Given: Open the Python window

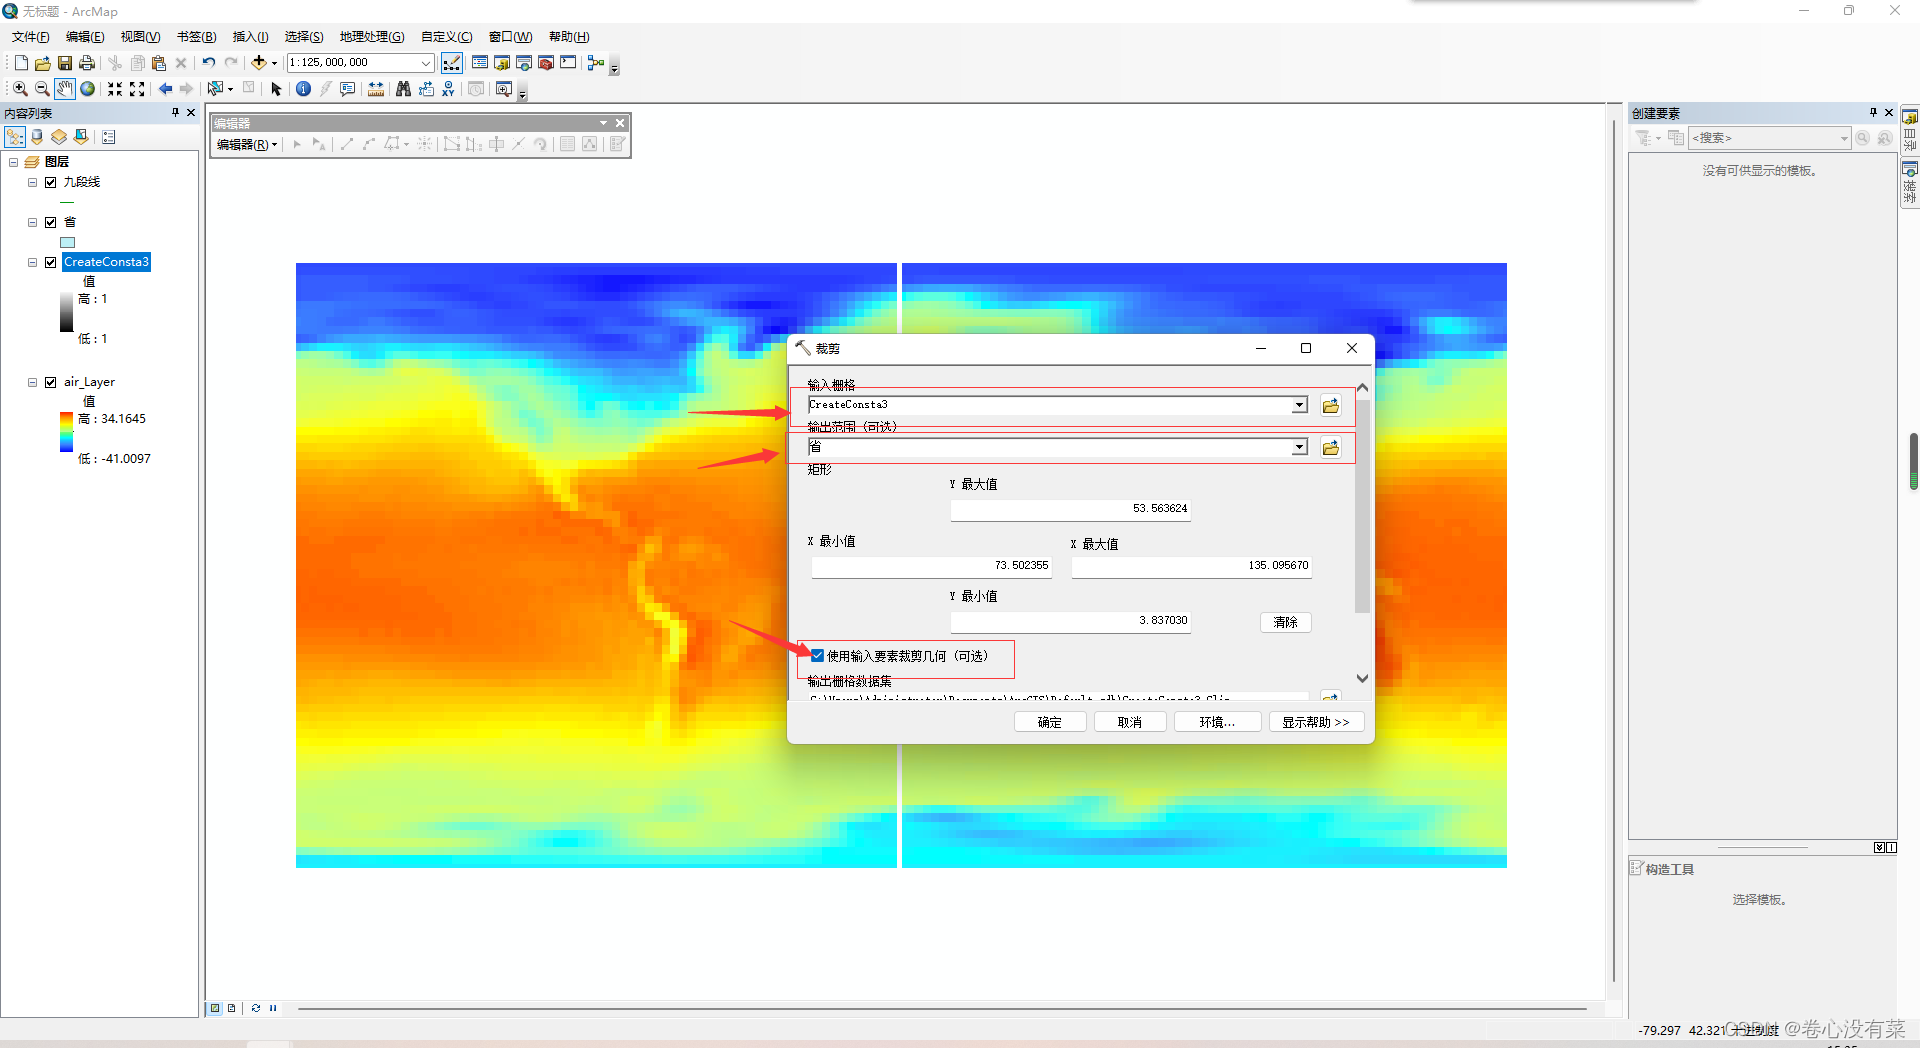Looking at the screenshot, I should coord(568,63).
